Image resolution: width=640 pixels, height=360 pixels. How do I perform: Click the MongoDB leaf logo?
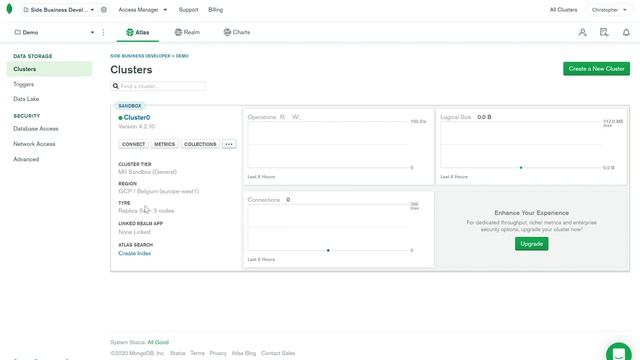(9, 9)
